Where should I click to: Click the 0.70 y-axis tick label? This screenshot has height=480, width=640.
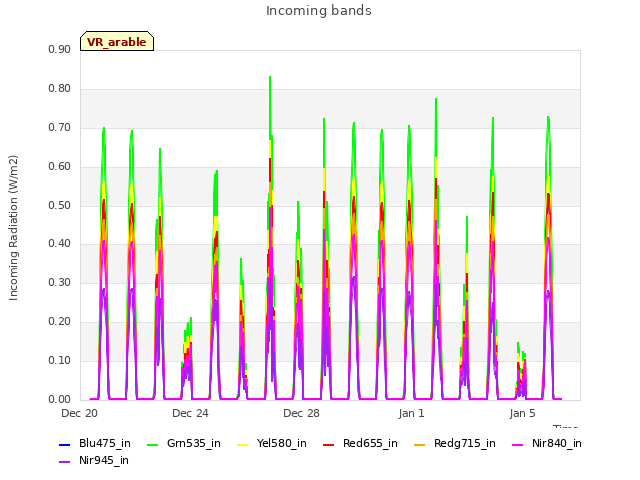click(x=60, y=127)
